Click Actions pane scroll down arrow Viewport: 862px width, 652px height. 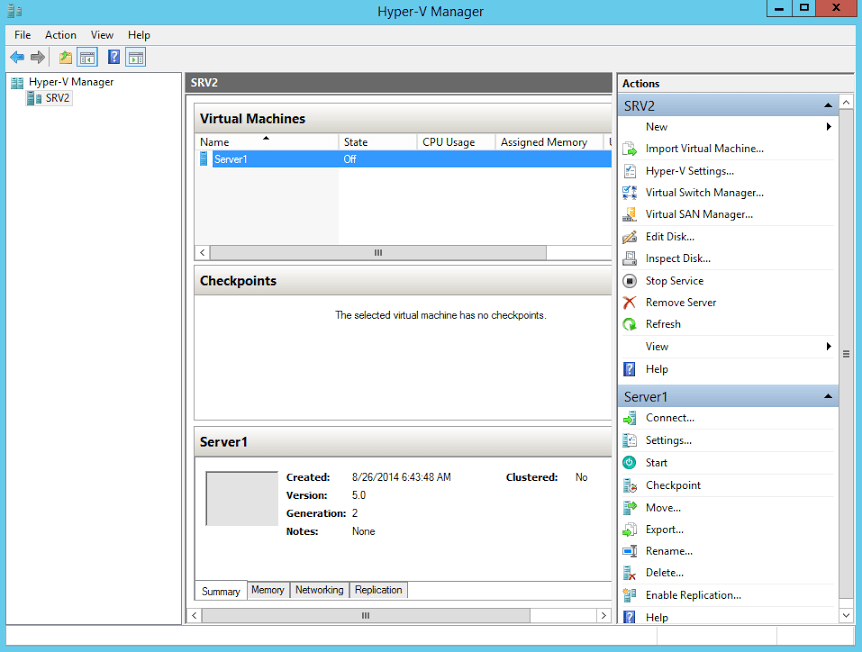click(846, 616)
